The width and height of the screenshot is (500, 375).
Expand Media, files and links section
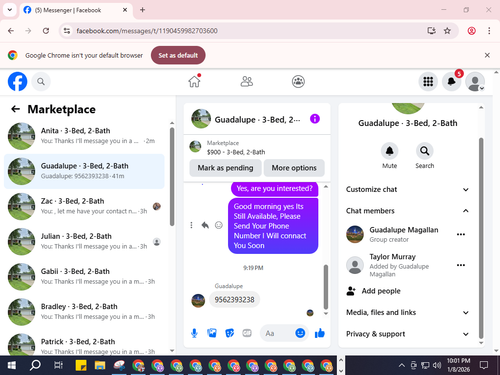[407, 312]
